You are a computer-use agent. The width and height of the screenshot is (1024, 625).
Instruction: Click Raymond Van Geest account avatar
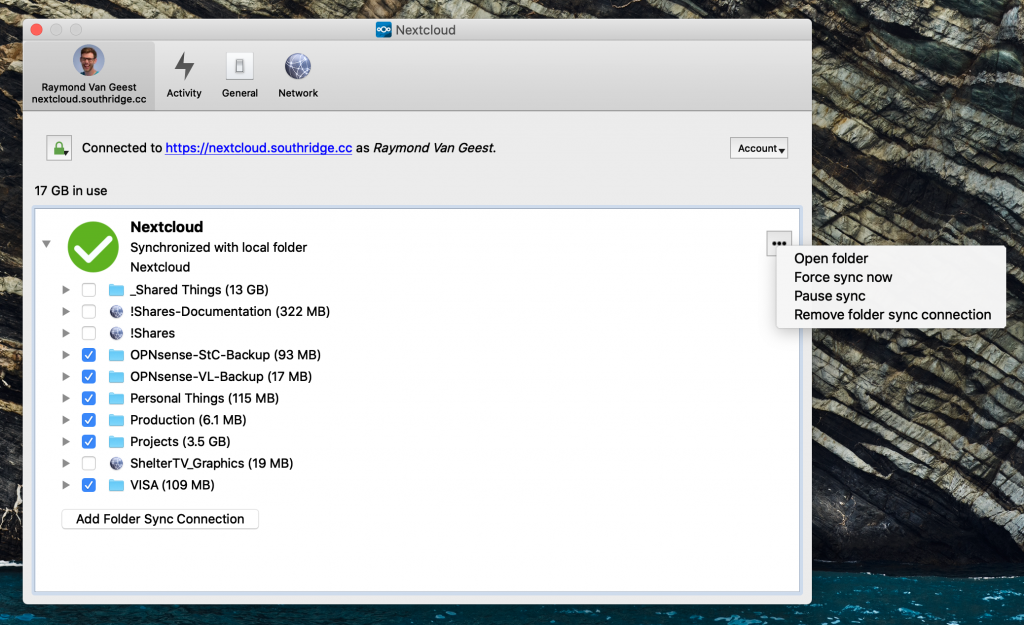pyautogui.click(x=89, y=62)
